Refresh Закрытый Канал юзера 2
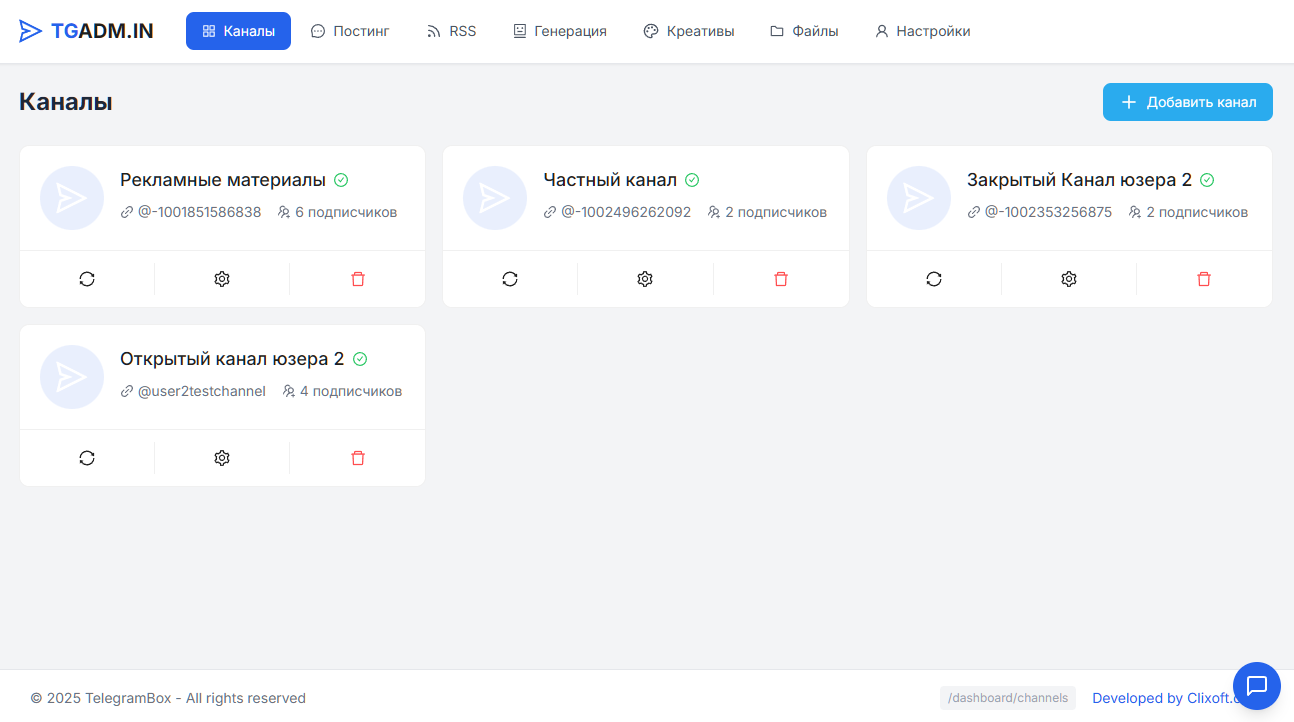 934,279
